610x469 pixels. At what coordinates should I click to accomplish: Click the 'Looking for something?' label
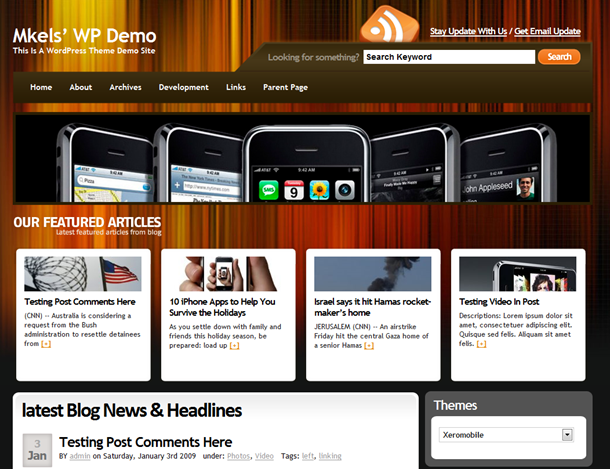pyautogui.click(x=313, y=57)
